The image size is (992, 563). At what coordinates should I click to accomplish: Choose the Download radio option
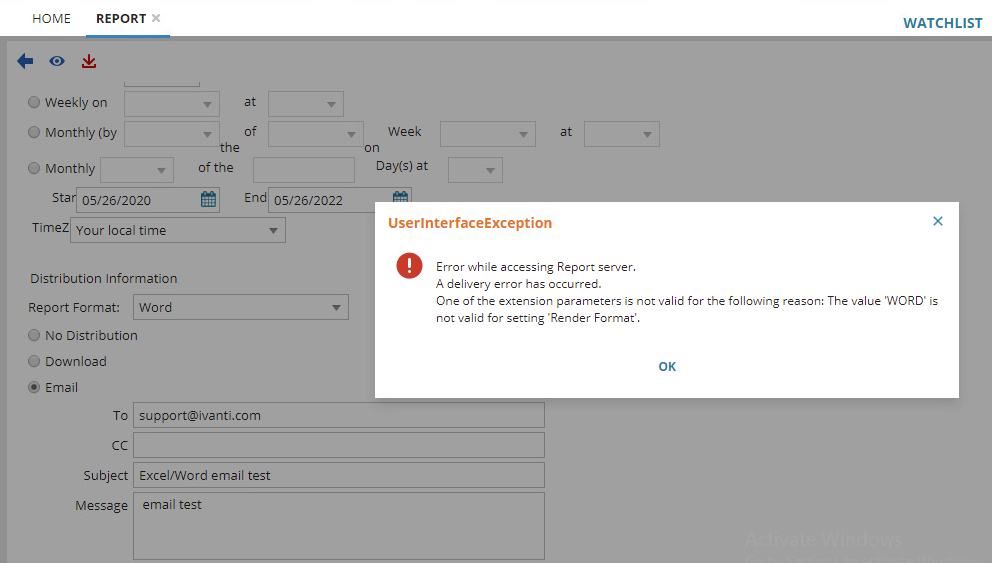click(35, 361)
